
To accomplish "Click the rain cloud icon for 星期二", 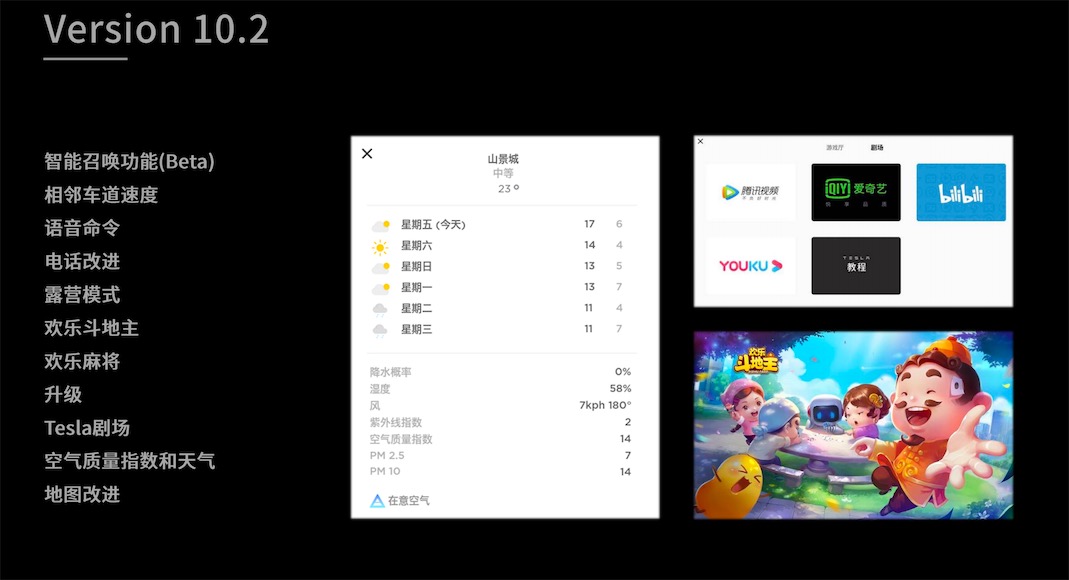I will coord(380,307).
